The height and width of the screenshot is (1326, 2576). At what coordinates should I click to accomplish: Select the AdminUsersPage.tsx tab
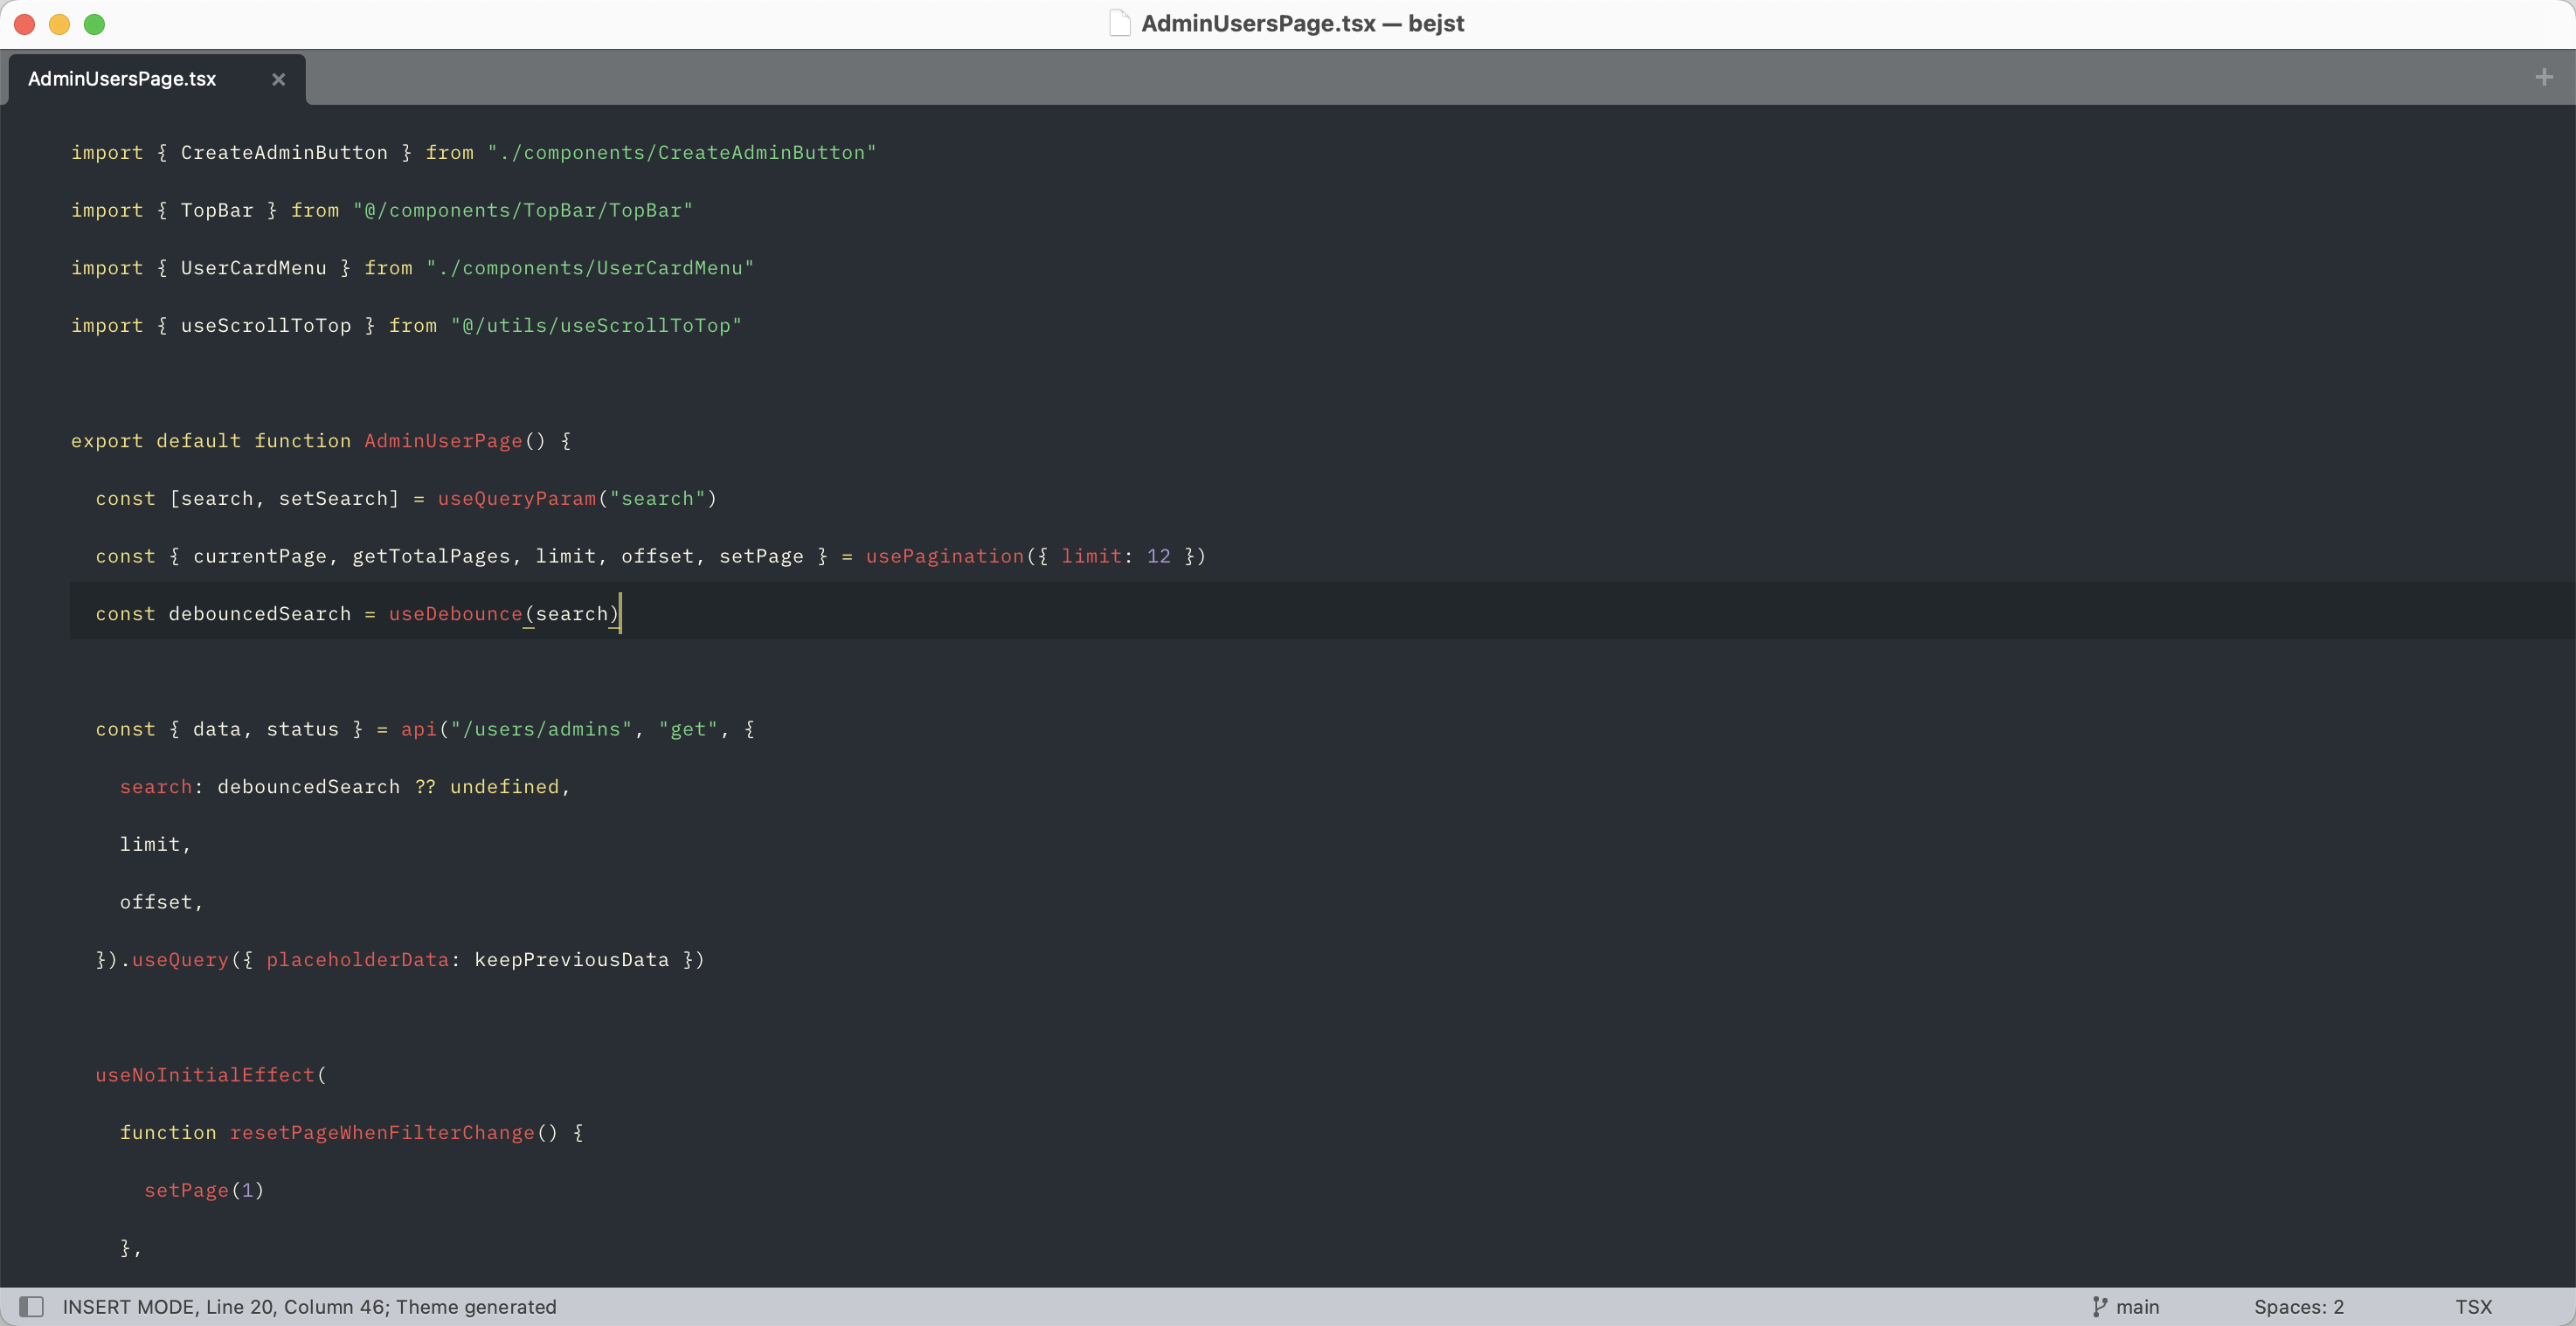157,79
